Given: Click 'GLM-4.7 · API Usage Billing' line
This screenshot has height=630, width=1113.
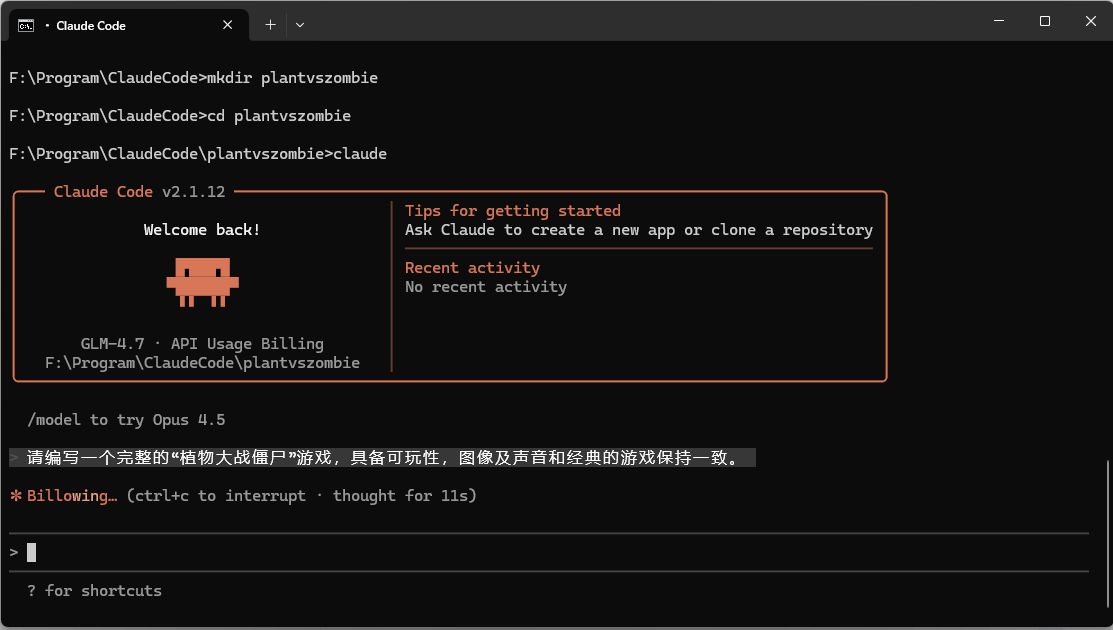Looking at the screenshot, I should [x=202, y=343].
